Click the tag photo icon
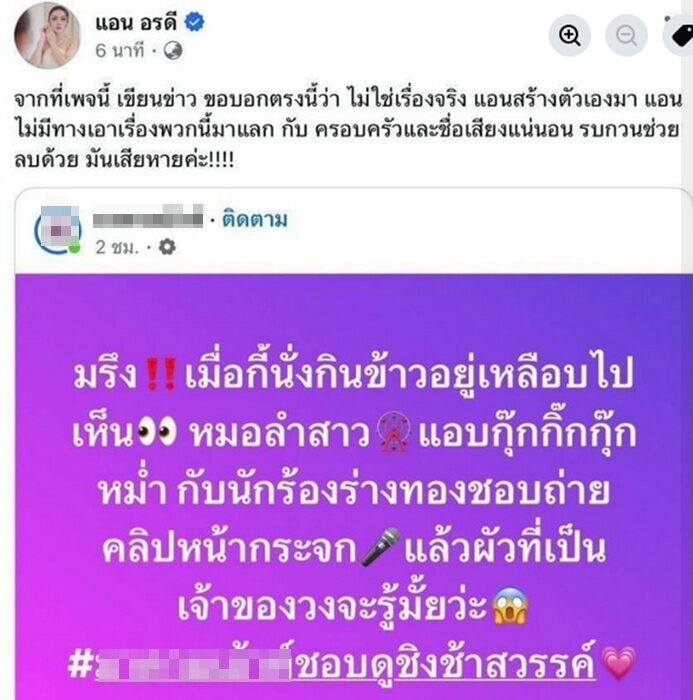This screenshot has height=700, width=693. pos(680,35)
